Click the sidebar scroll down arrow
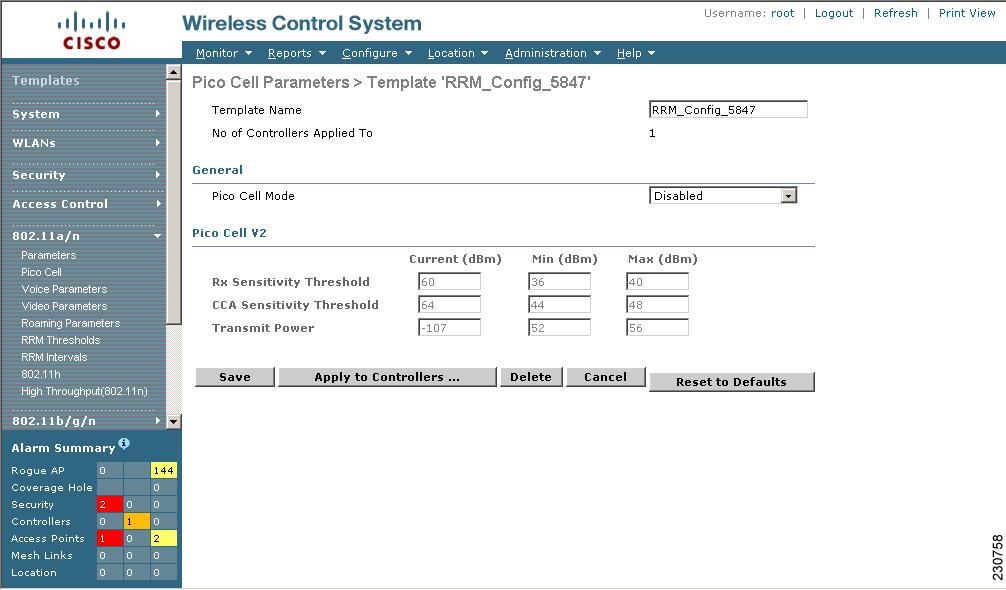The image size is (1006, 590). tap(173, 421)
